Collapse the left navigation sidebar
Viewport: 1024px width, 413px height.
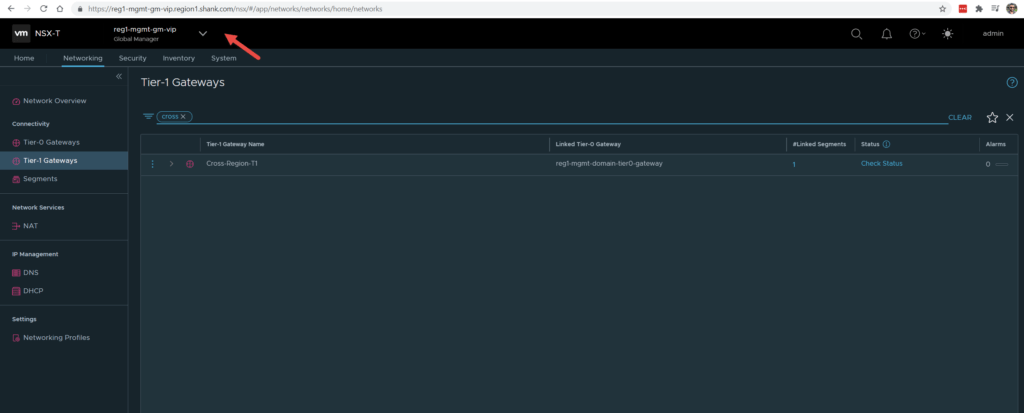(119, 76)
